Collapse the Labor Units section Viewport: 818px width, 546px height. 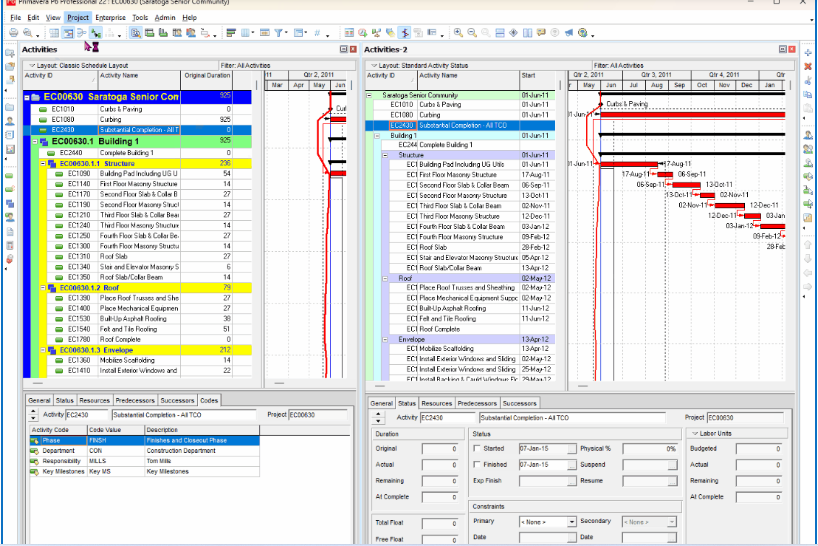click(695, 433)
